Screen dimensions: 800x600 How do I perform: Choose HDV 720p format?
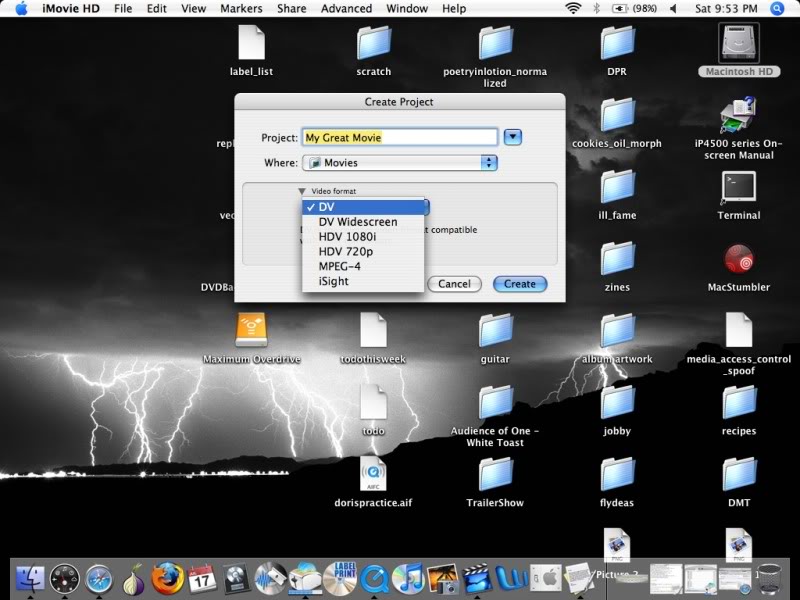363,252
